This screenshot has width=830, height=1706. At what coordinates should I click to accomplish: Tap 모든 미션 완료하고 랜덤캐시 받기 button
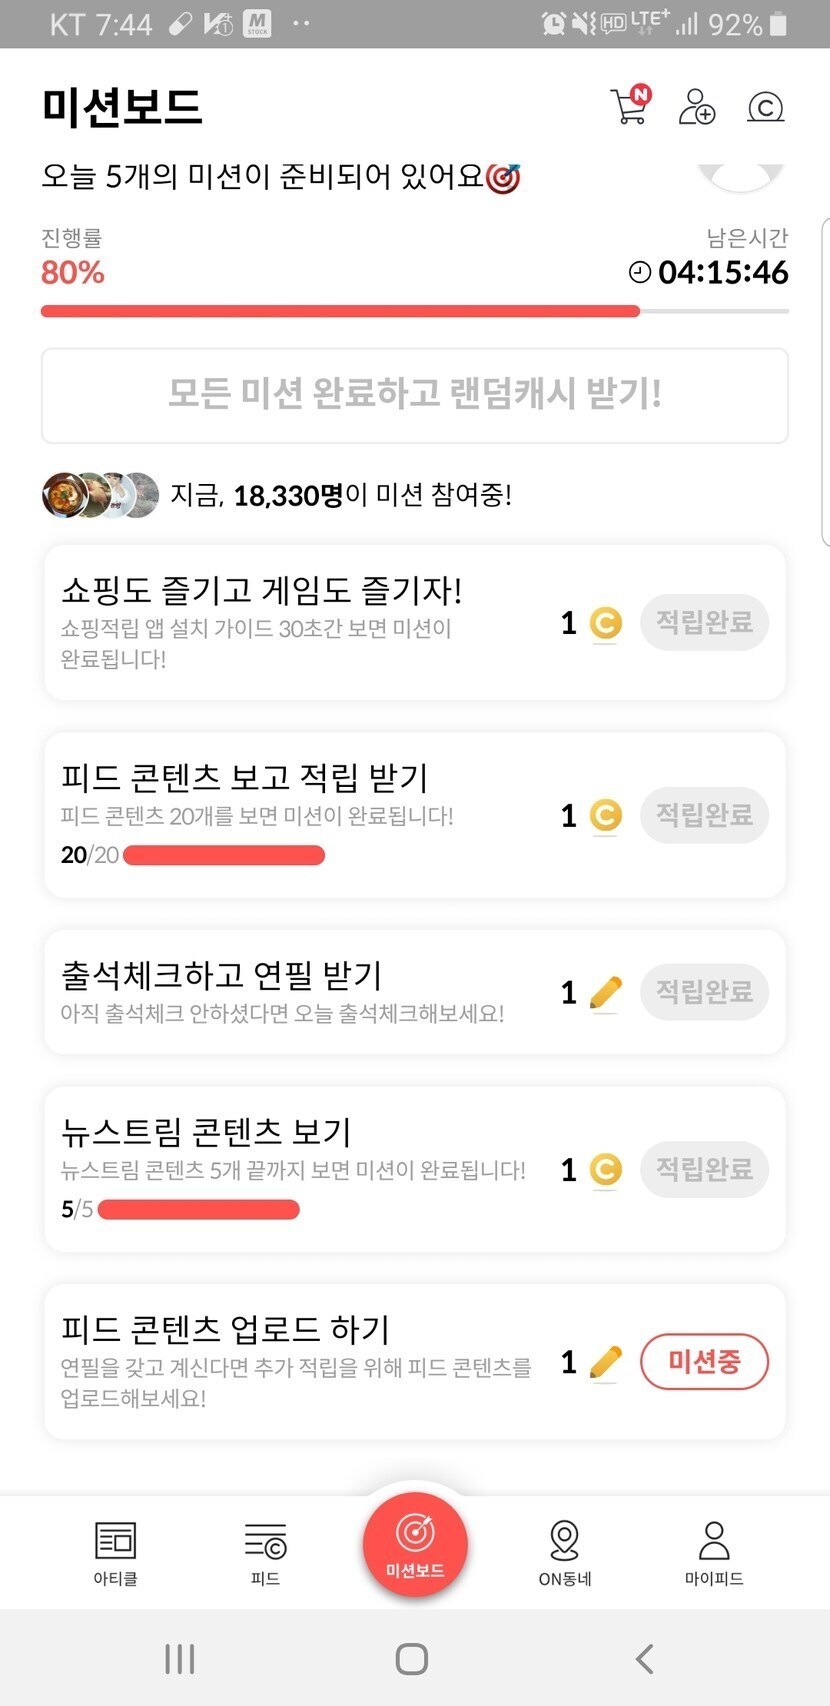click(415, 395)
